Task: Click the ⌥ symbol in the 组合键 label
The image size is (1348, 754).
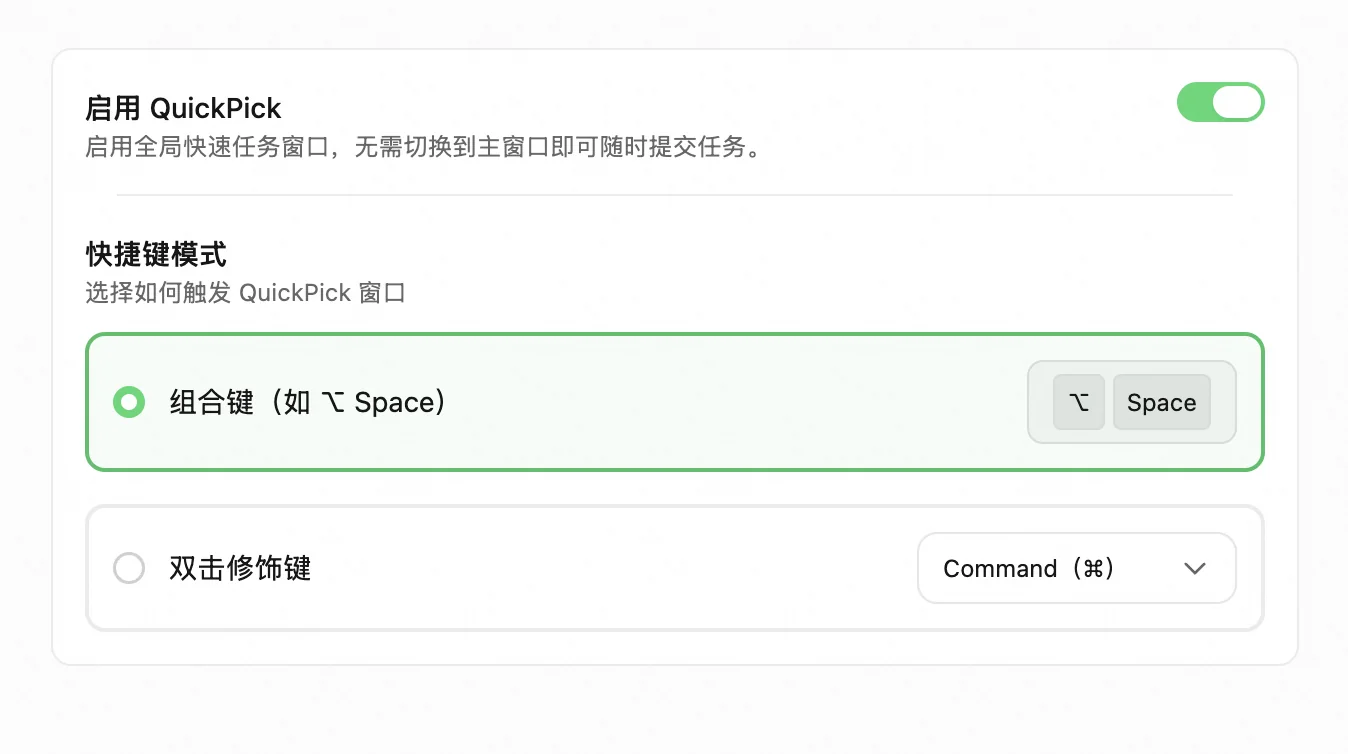Action: [x=333, y=403]
